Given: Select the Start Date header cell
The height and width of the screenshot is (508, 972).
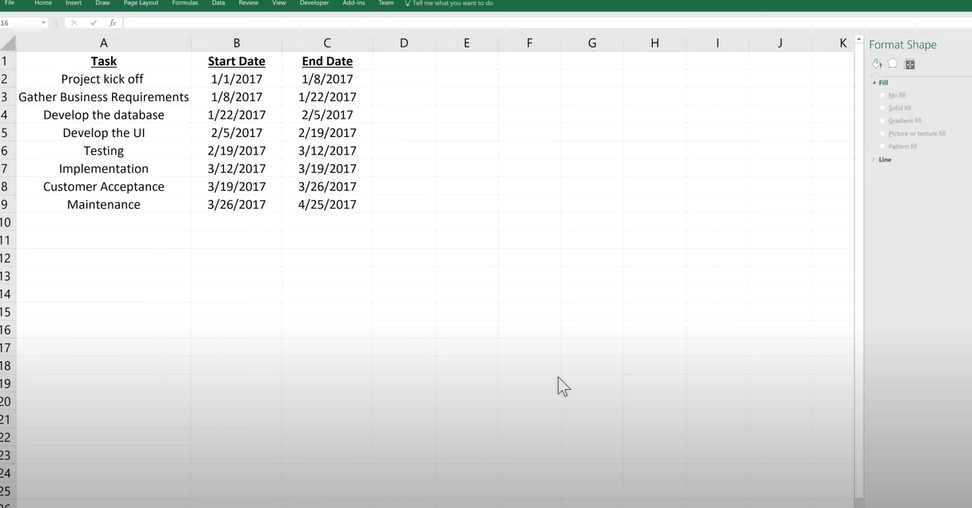Looking at the screenshot, I should pyautogui.click(x=236, y=61).
